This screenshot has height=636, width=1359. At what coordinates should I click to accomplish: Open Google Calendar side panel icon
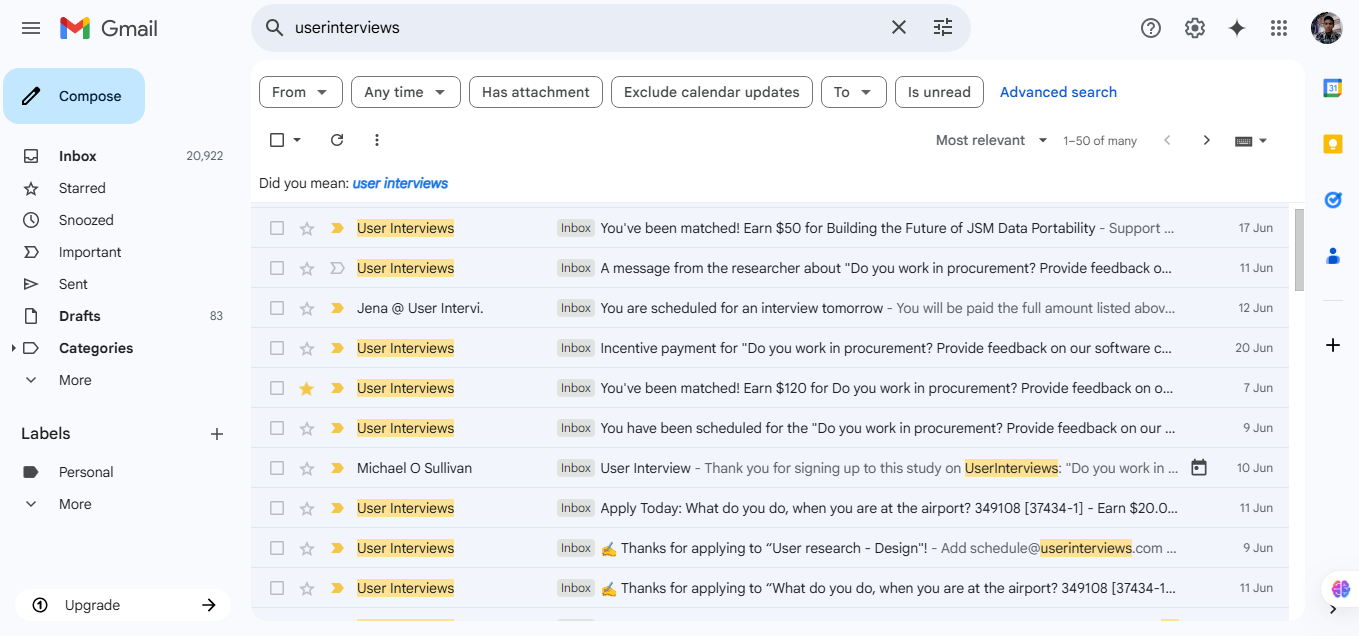click(1332, 88)
